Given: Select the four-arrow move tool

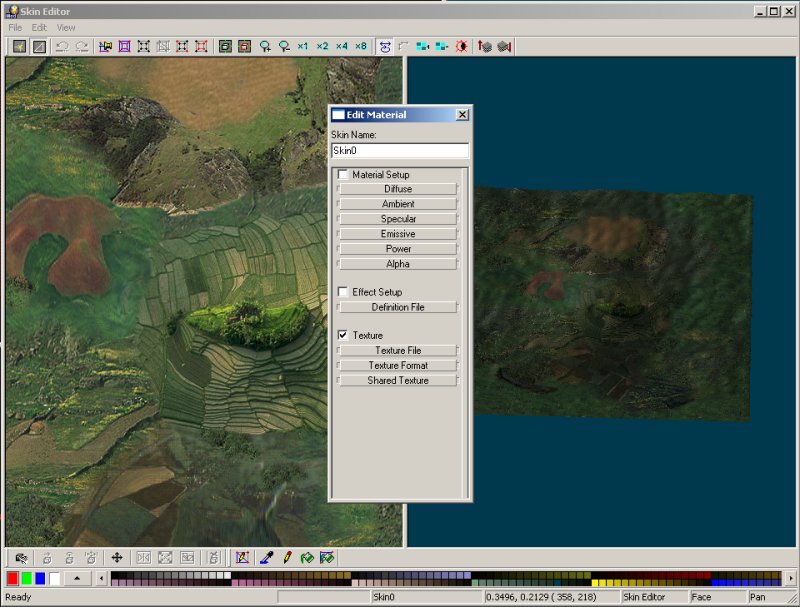Looking at the screenshot, I should click(x=116, y=557).
